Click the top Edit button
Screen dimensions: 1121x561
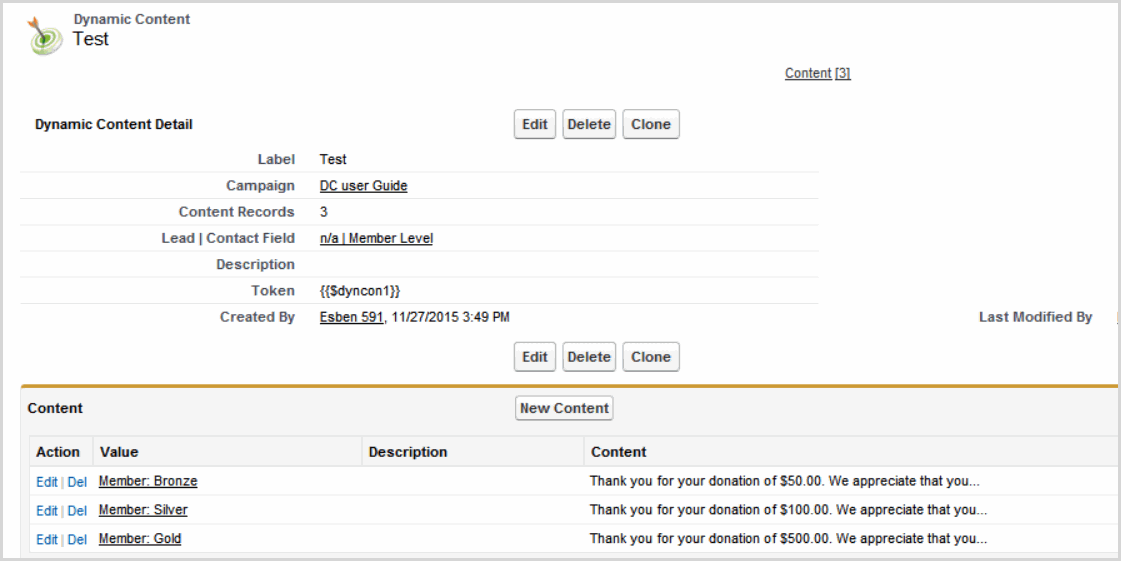[535, 125]
